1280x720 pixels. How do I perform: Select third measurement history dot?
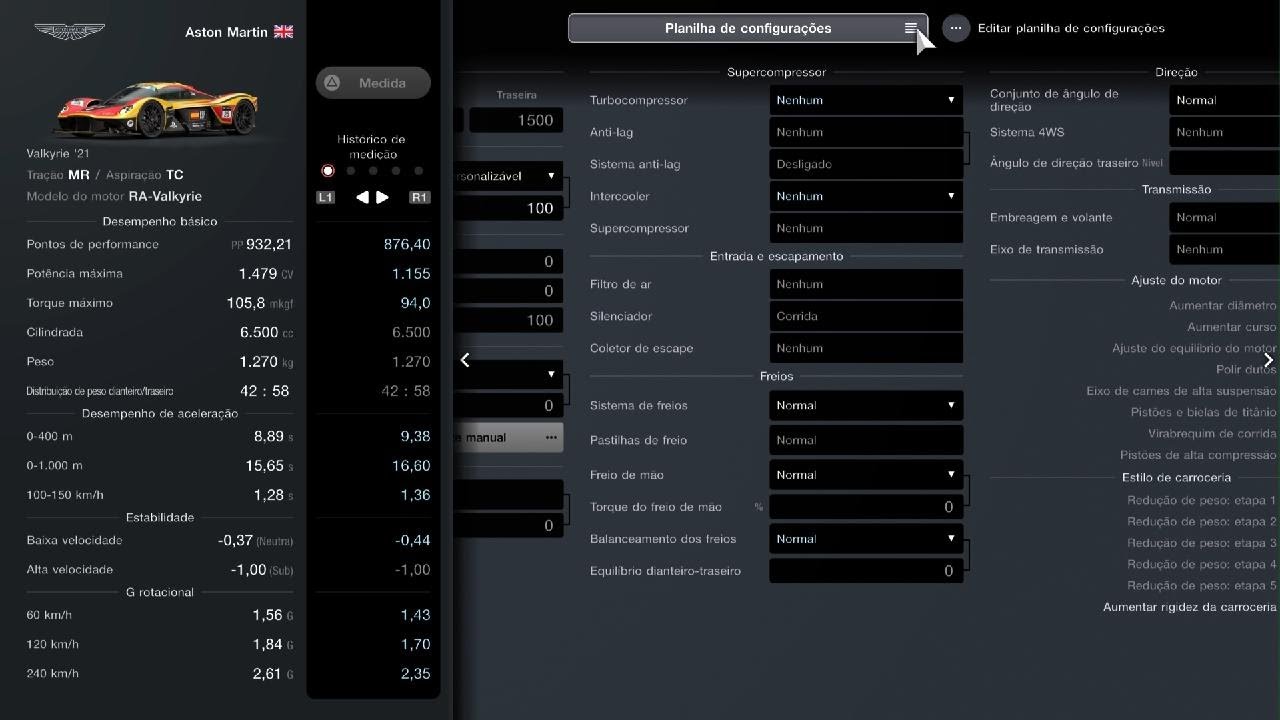tap(373, 171)
